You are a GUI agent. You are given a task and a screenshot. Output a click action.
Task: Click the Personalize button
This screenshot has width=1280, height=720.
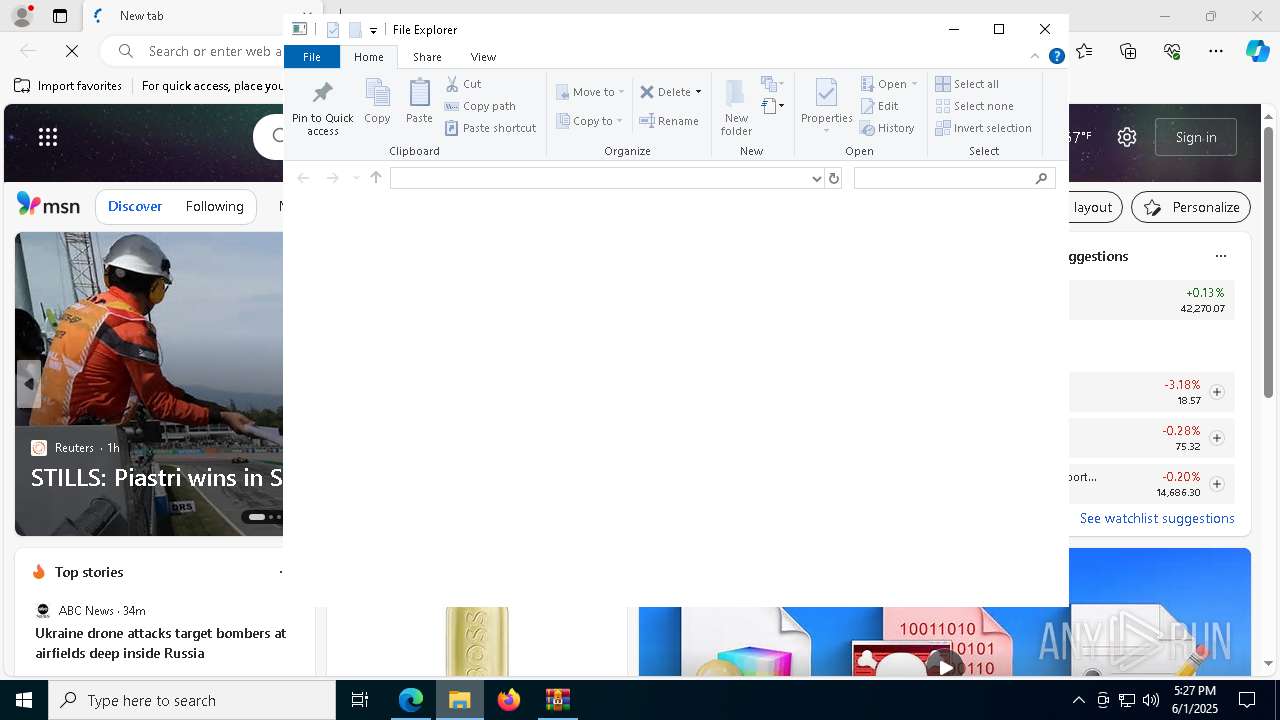click(x=1191, y=207)
